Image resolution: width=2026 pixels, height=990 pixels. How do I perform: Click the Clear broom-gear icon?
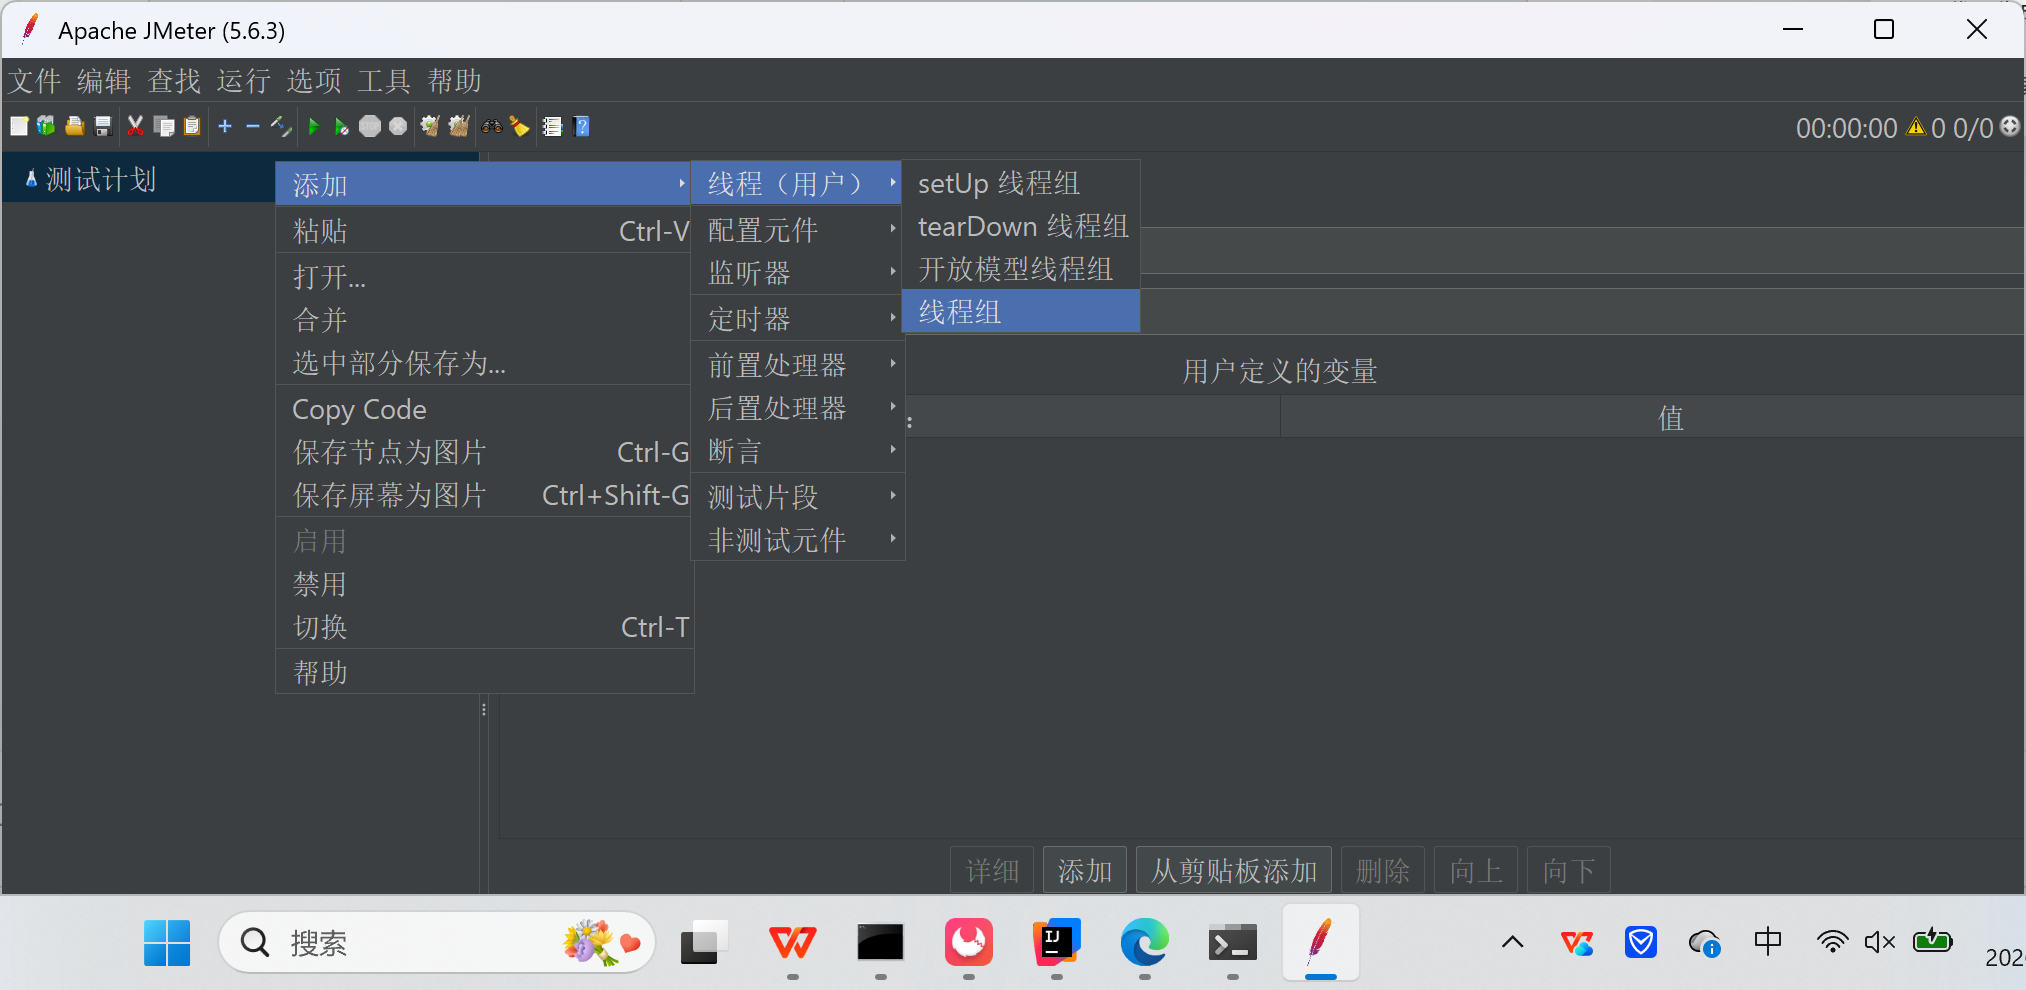[430, 126]
